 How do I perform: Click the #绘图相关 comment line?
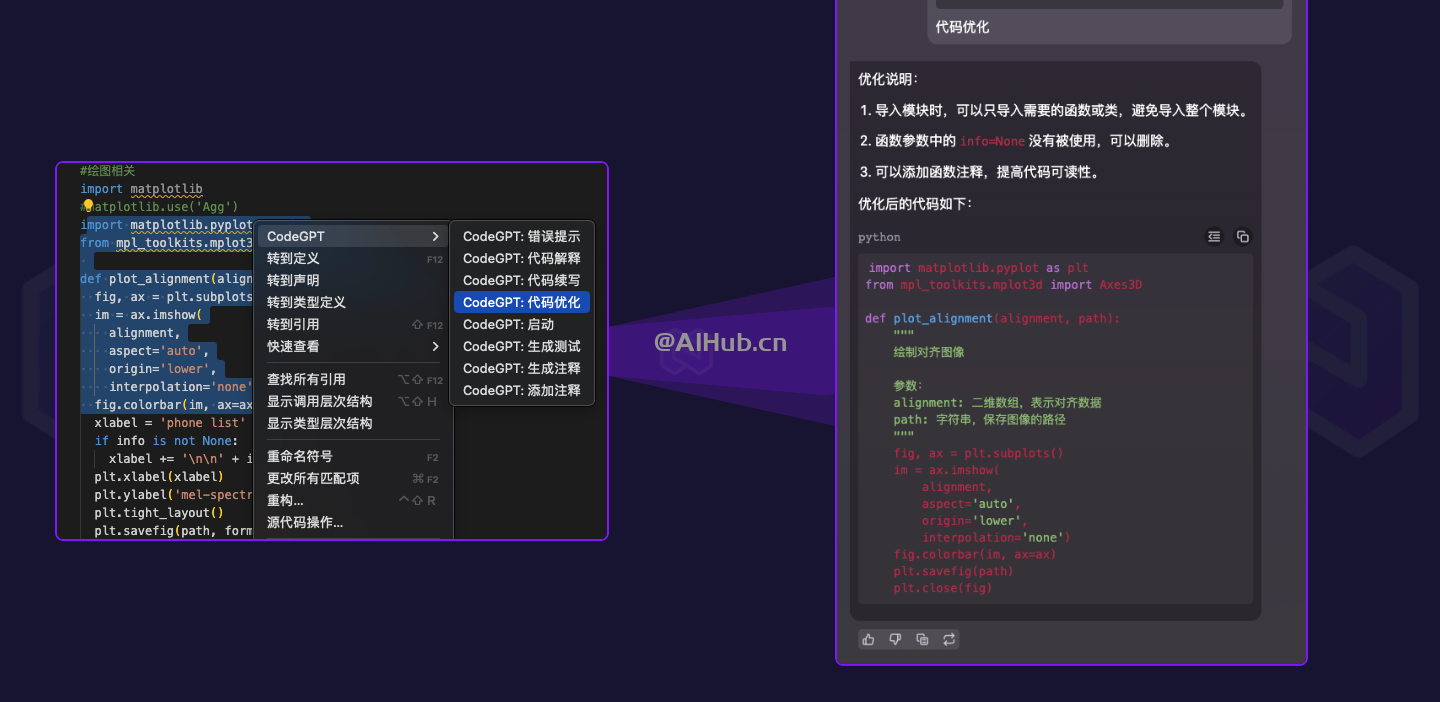[x=107, y=171]
